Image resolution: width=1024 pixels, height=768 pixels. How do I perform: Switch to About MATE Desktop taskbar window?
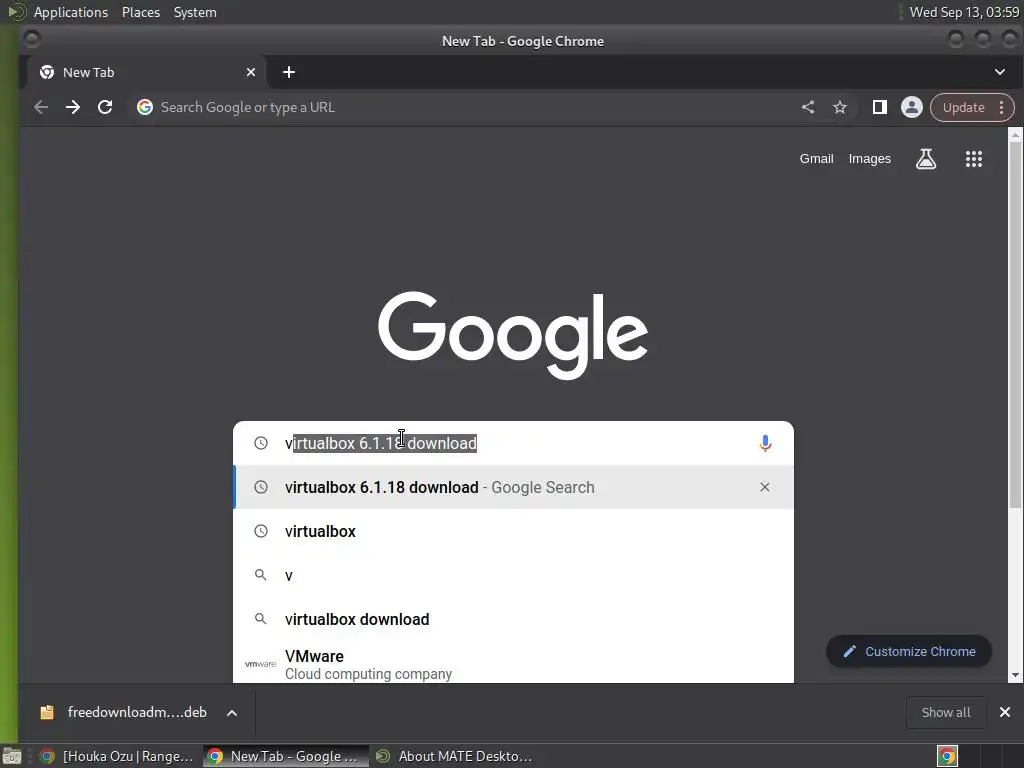pos(455,756)
